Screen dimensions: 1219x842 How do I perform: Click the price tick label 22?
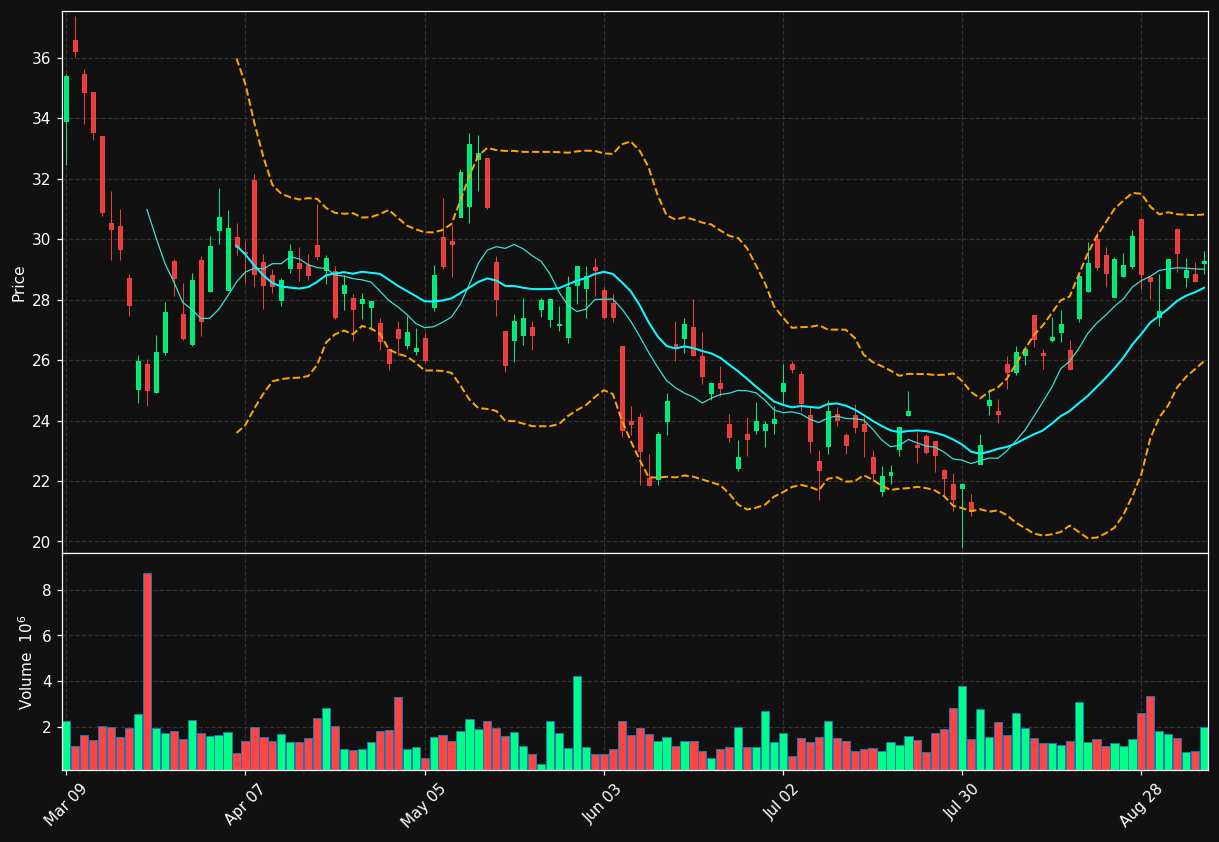tap(41, 482)
